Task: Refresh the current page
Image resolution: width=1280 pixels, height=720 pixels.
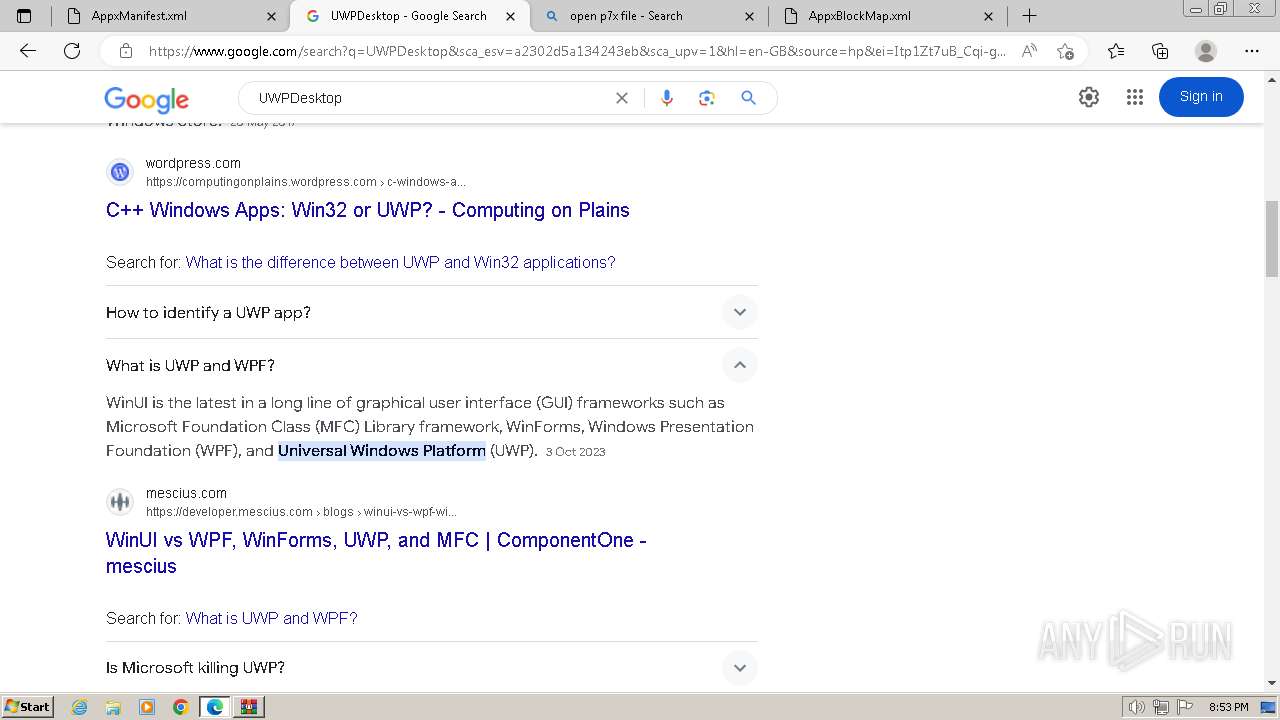Action: point(72,51)
